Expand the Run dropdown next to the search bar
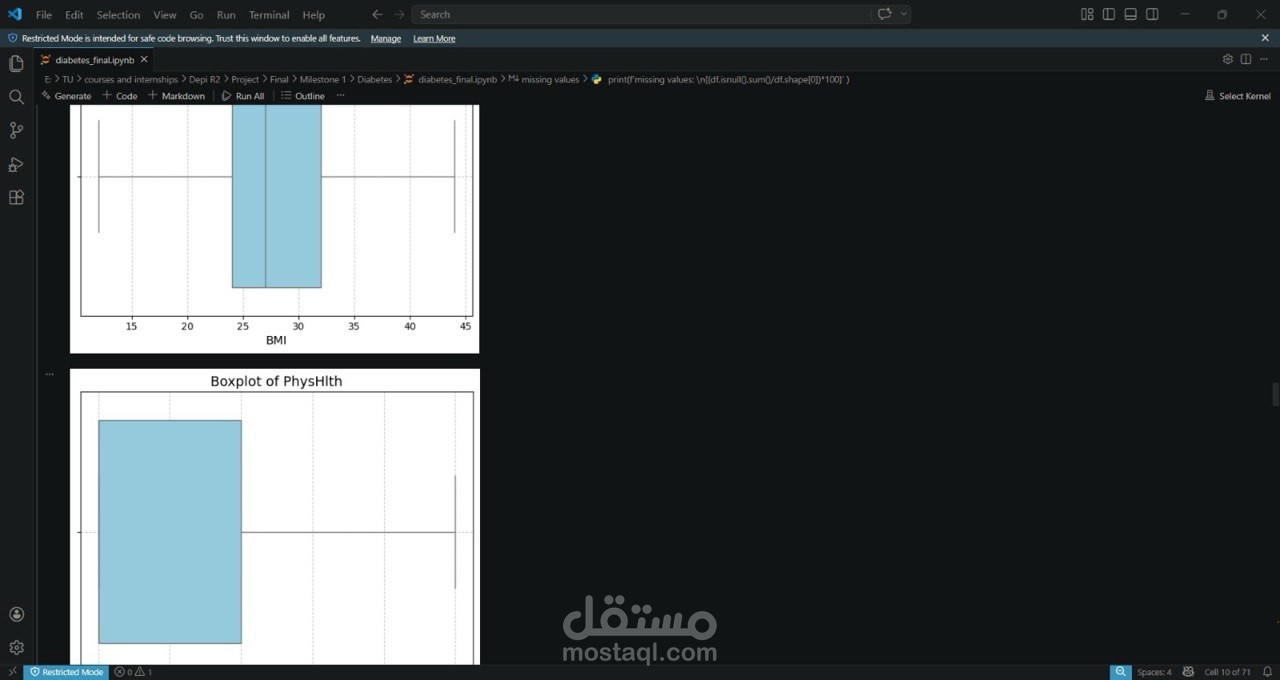1280x680 pixels. 905,14
